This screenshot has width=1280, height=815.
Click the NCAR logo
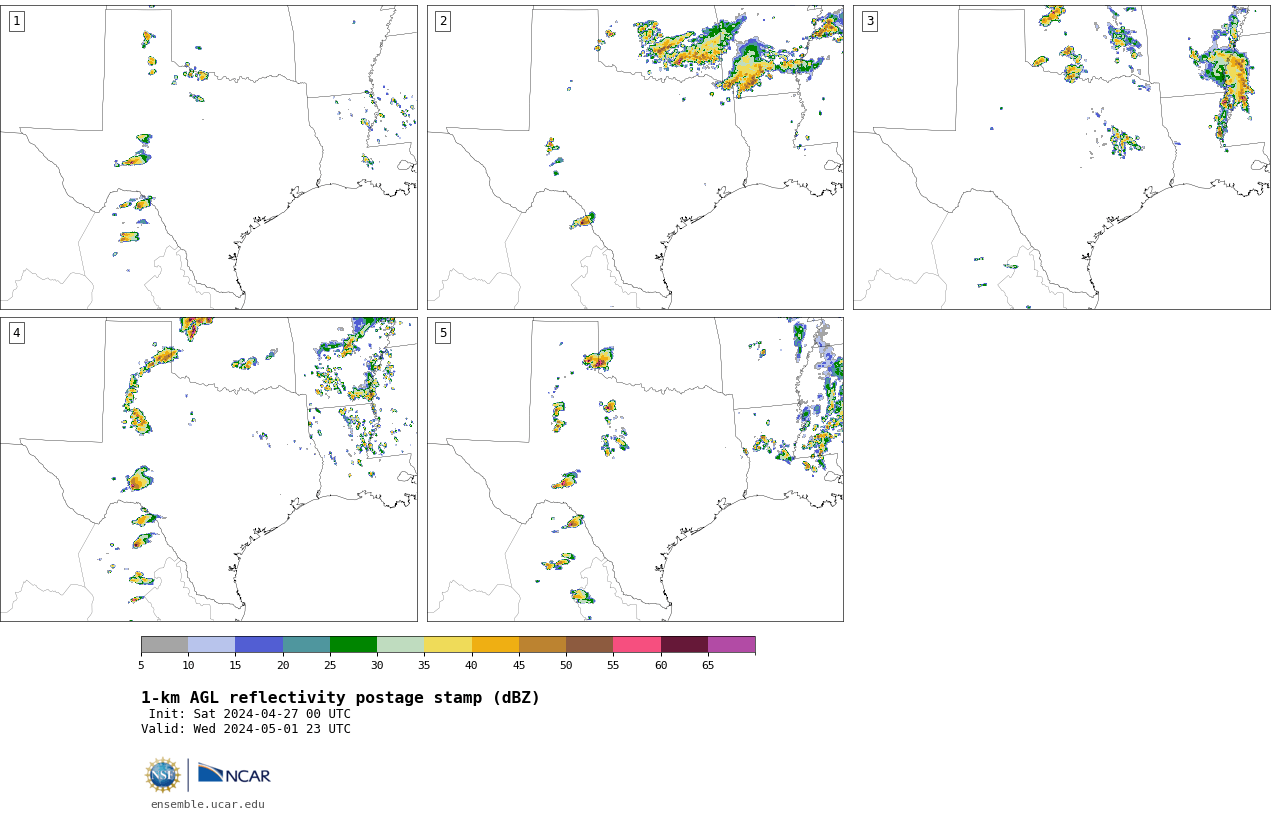(x=234, y=775)
